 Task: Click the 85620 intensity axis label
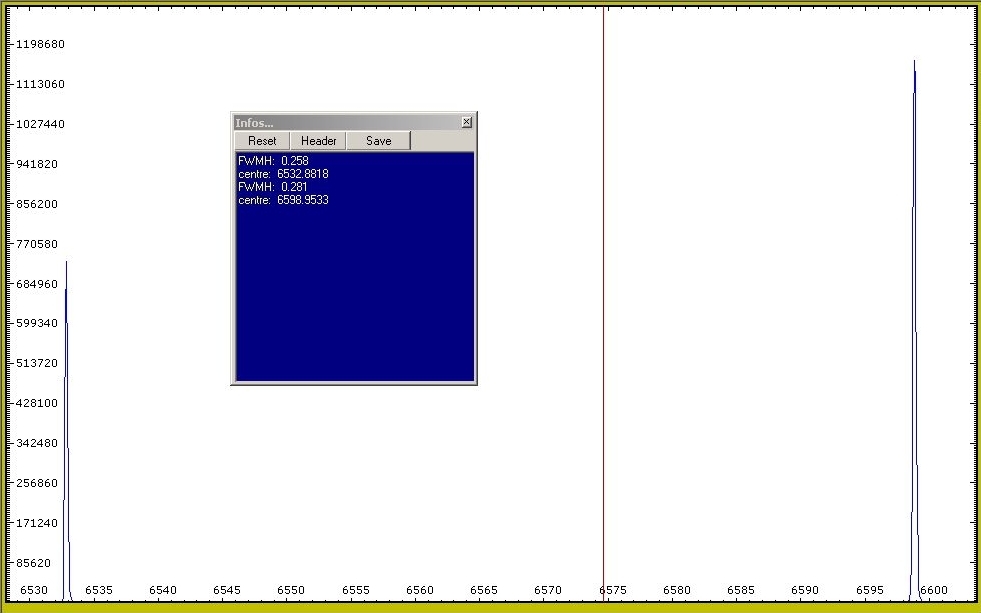[x=40, y=563]
